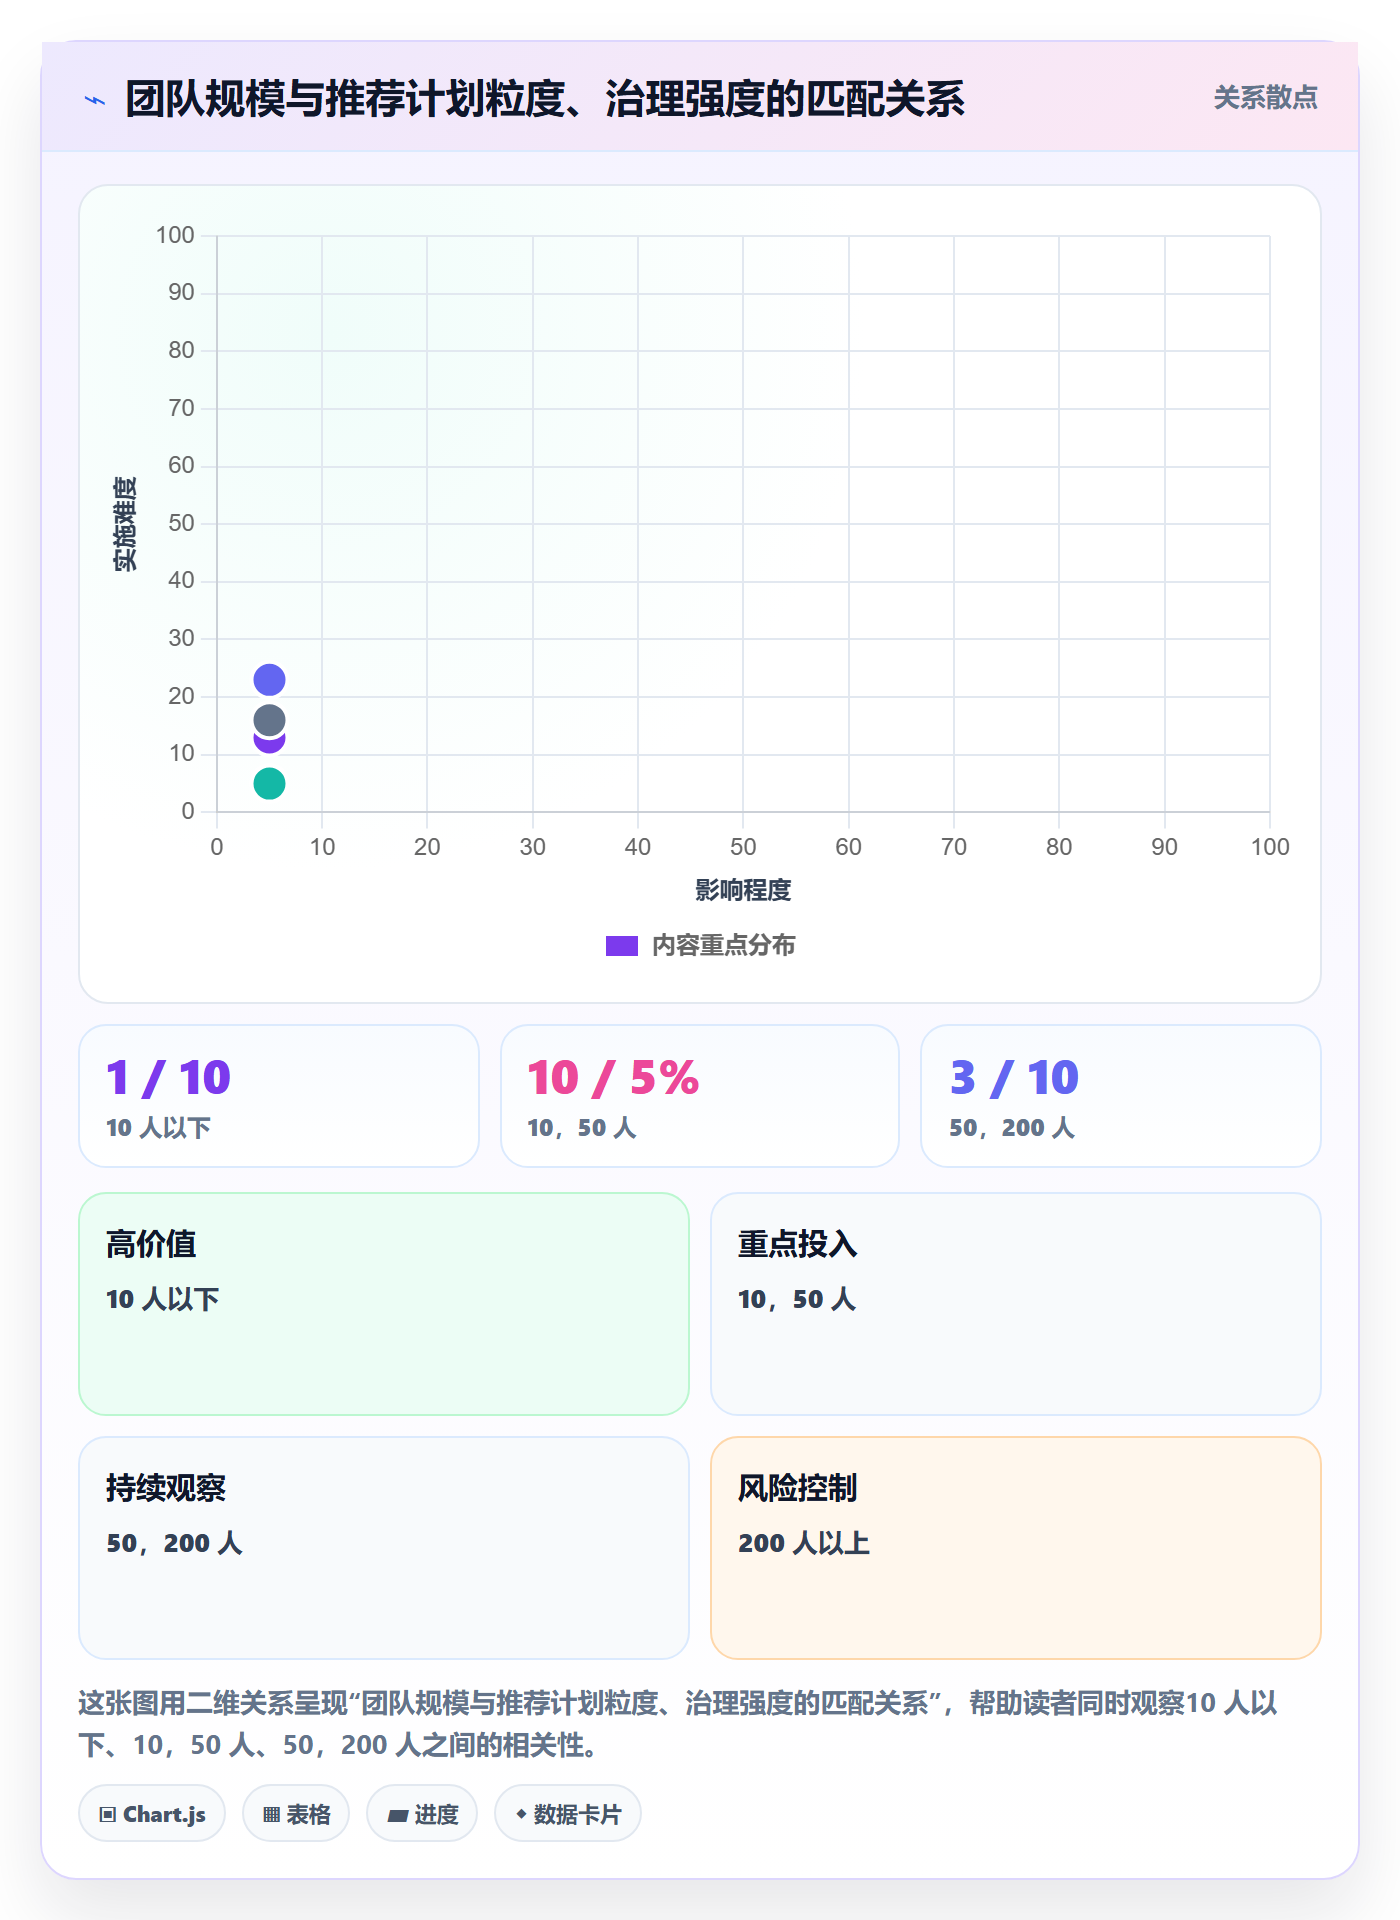This screenshot has width=1400, height=1920.
Task: Select the 风险控制 quadrant card
Action: click(x=1016, y=1548)
